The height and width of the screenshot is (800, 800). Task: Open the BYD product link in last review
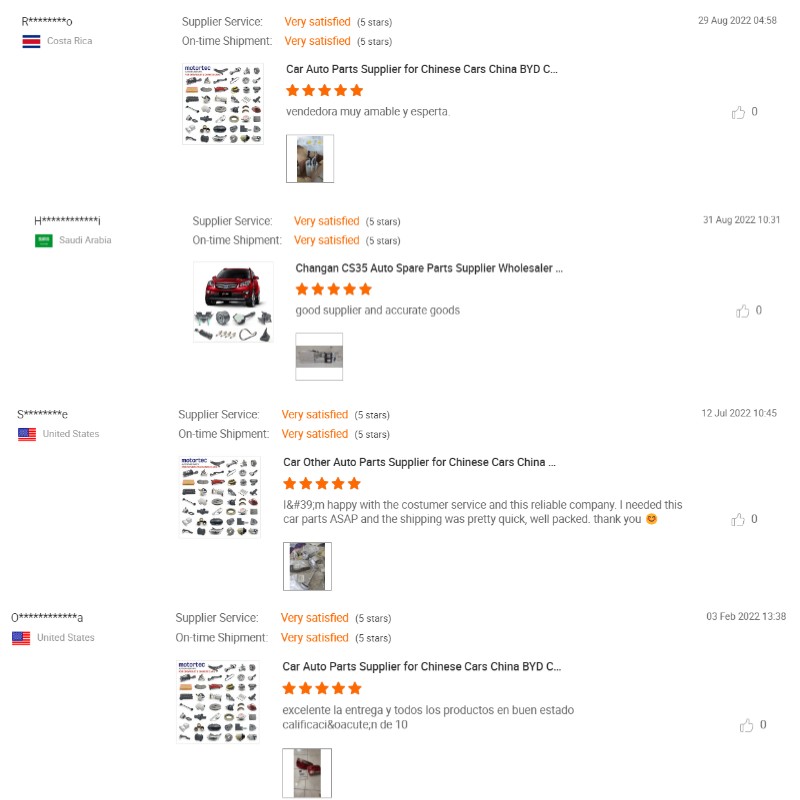pyautogui.click(x=422, y=666)
